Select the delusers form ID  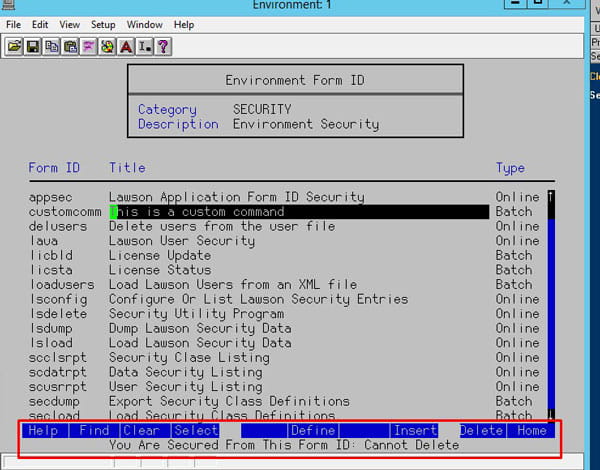(x=58, y=227)
